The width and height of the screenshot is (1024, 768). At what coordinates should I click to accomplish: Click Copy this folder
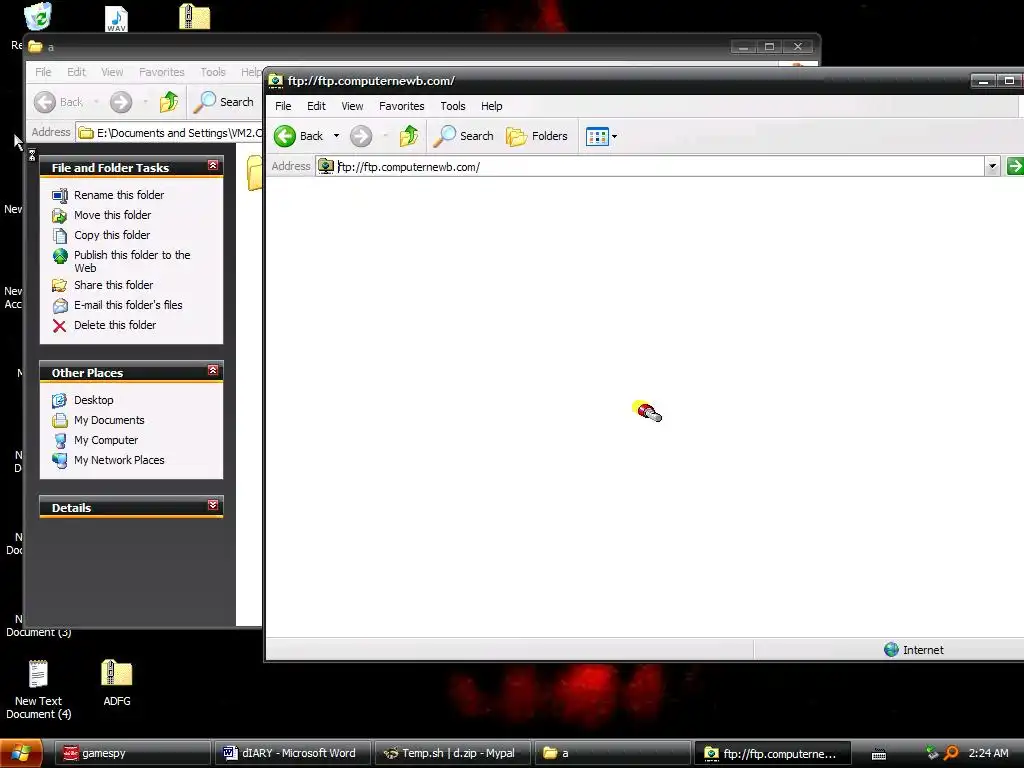point(112,235)
